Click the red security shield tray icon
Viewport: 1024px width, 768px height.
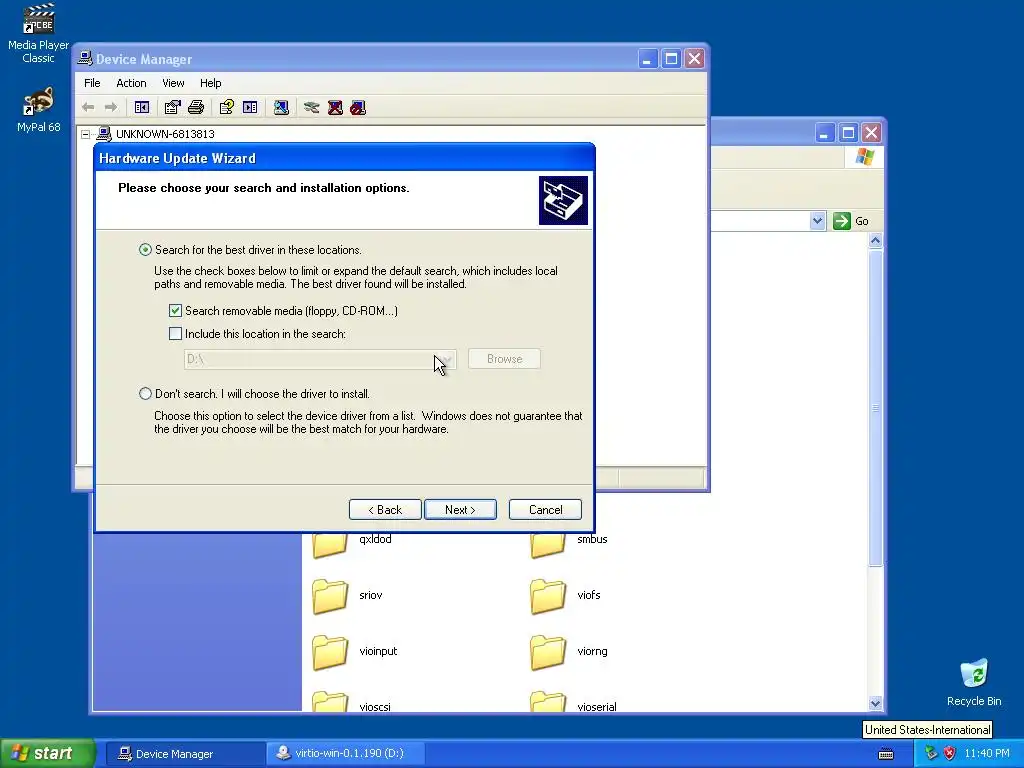click(950, 754)
